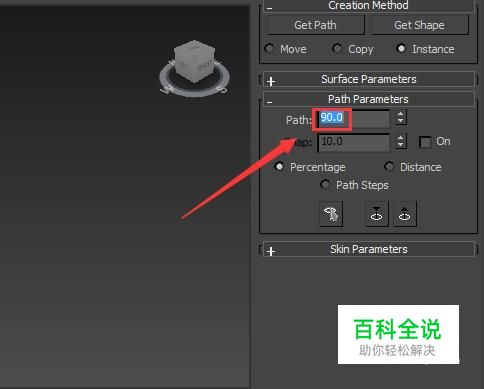Click the Path spinner up arrow

coord(401,114)
